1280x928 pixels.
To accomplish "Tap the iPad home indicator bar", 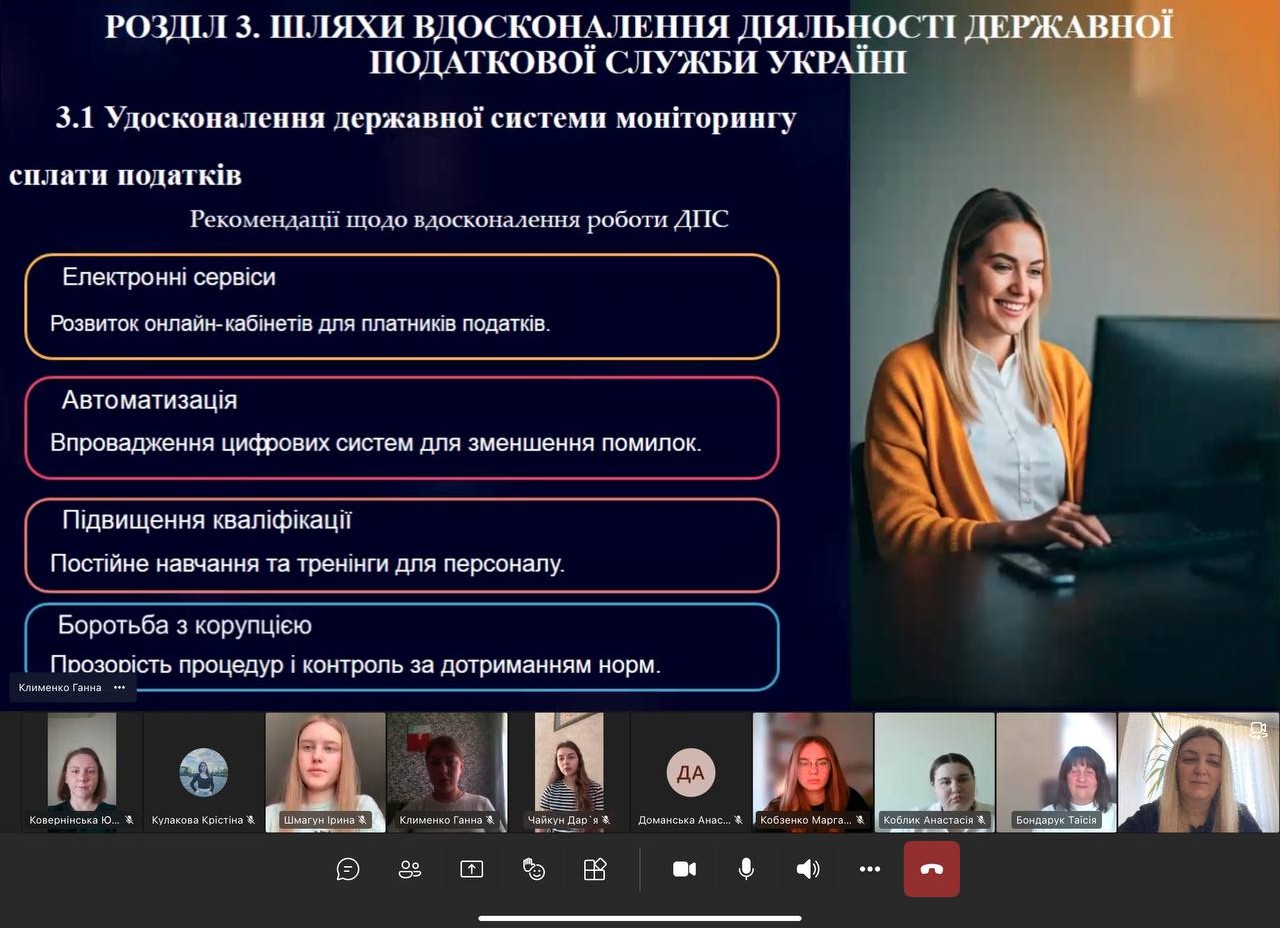I will [640, 918].
